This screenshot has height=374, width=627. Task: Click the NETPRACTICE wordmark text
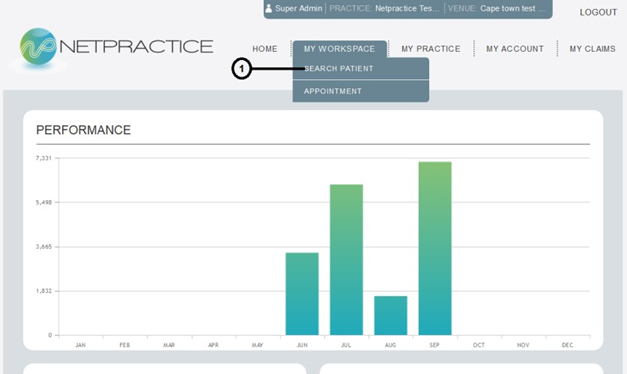(x=136, y=46)
